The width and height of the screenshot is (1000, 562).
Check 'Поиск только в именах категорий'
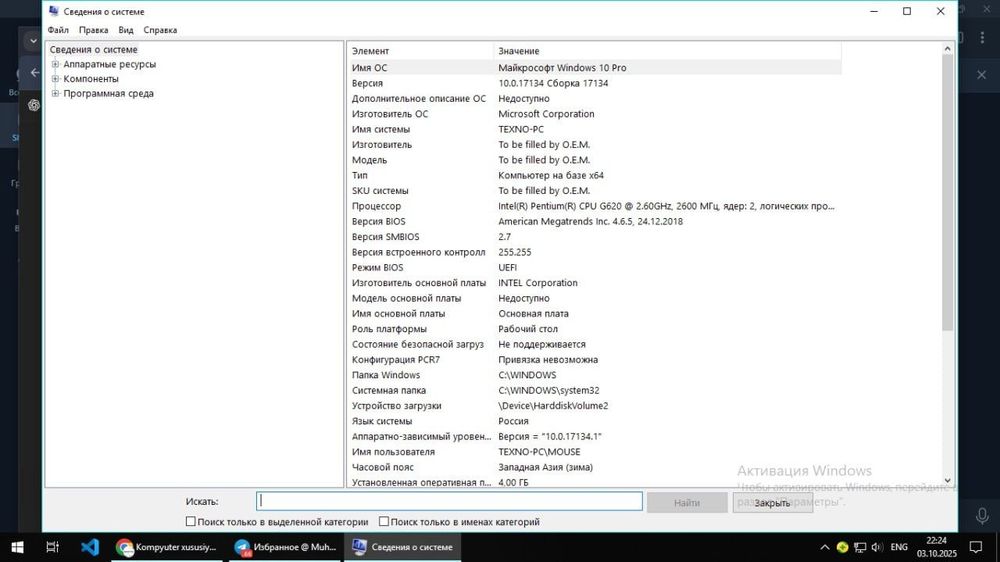coord(384,521)
